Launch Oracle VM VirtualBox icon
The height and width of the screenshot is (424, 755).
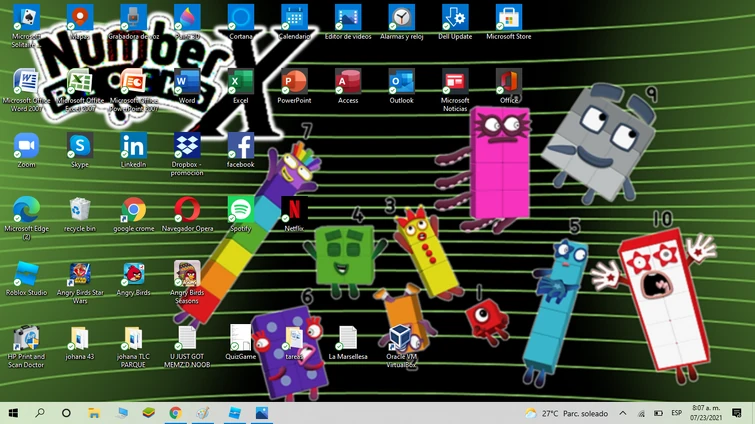(x=401, y=338)
